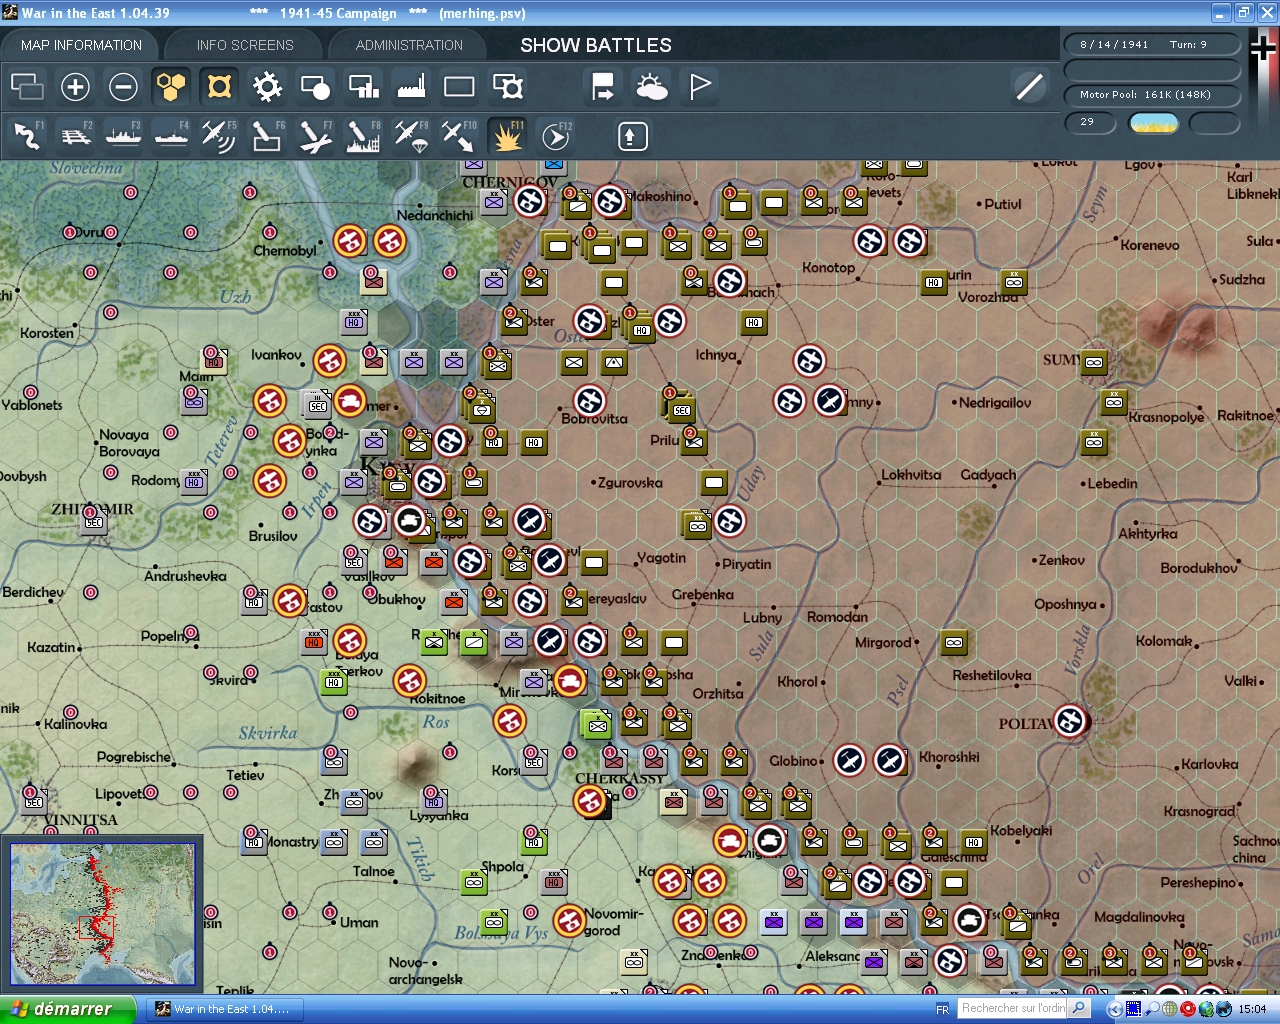Image resolution: width=1280 pixels, height=1024 pixels.
Task: Click the Brusilov town label
Action: [x=273, y=536]
